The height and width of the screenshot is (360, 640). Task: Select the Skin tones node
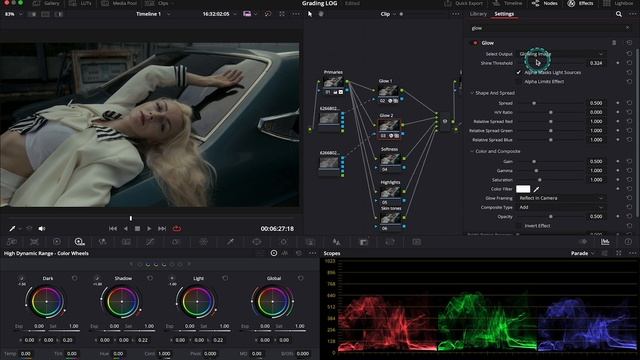[390, 218]
